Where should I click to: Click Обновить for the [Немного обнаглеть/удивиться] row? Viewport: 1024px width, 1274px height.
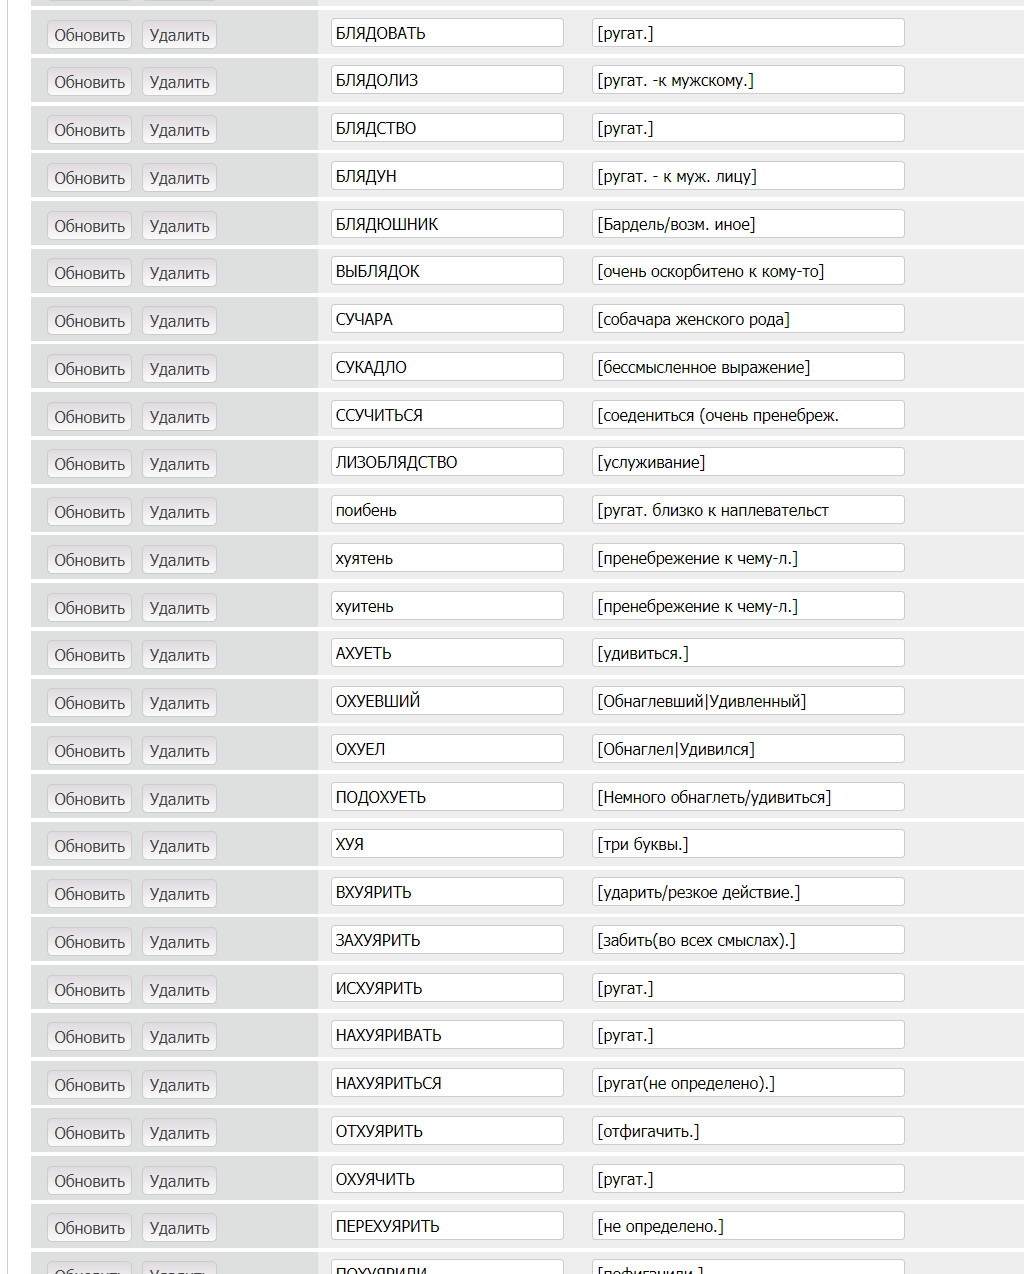click(89, 799)
